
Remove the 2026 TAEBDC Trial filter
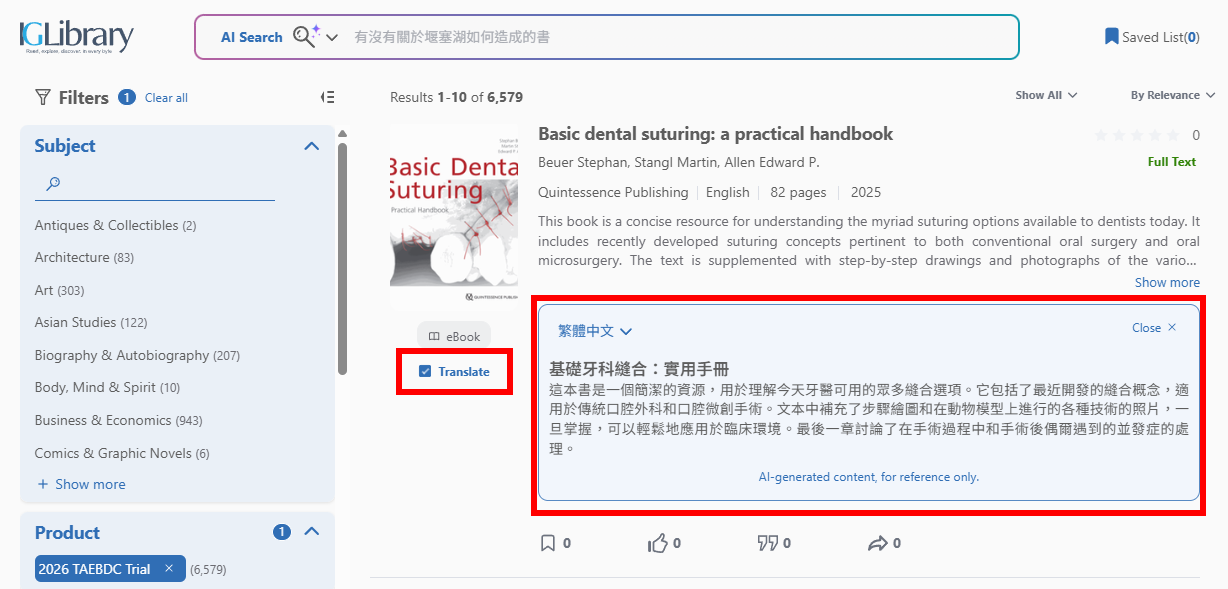(x=169, y=569)
